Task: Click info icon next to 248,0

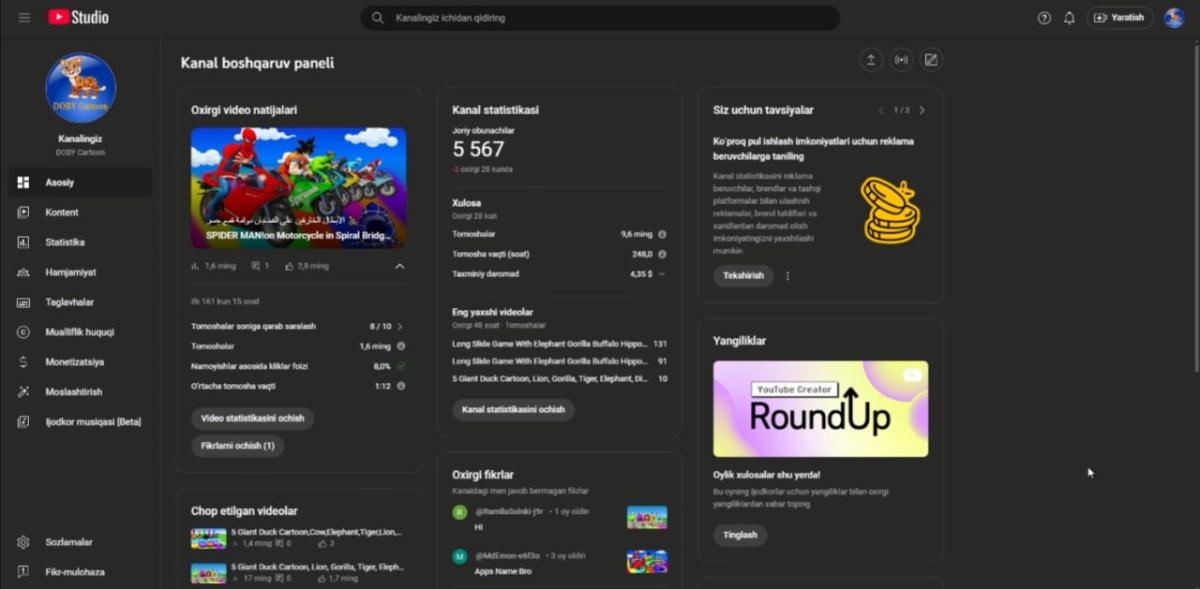Action: pyautogui.click(x=662, y=254)
